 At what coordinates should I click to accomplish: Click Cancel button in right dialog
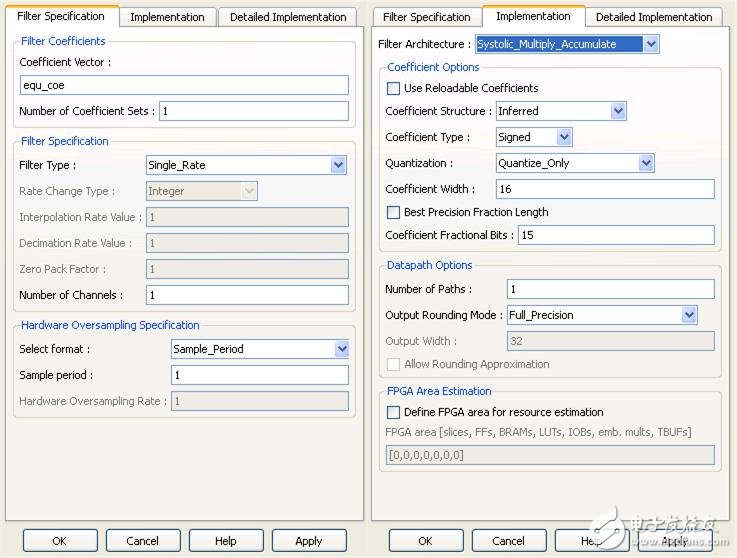pyautogui.click(x=508, y=541)
